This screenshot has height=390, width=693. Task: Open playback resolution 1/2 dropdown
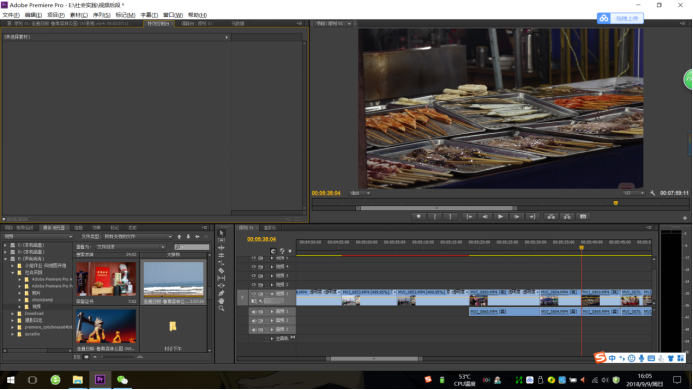[634, 193]
